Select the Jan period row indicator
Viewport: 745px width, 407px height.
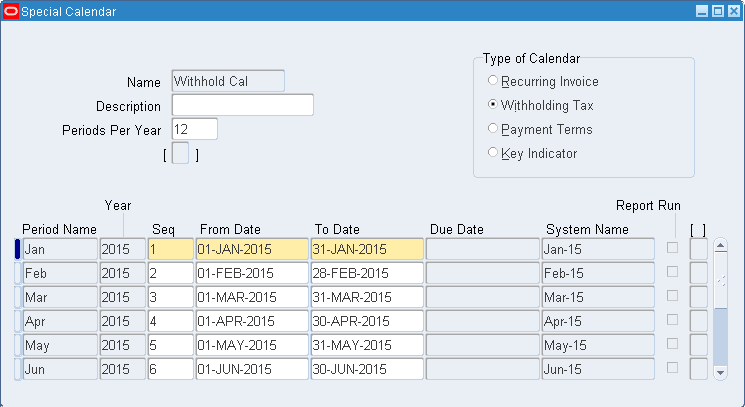(x=17, y=249)
